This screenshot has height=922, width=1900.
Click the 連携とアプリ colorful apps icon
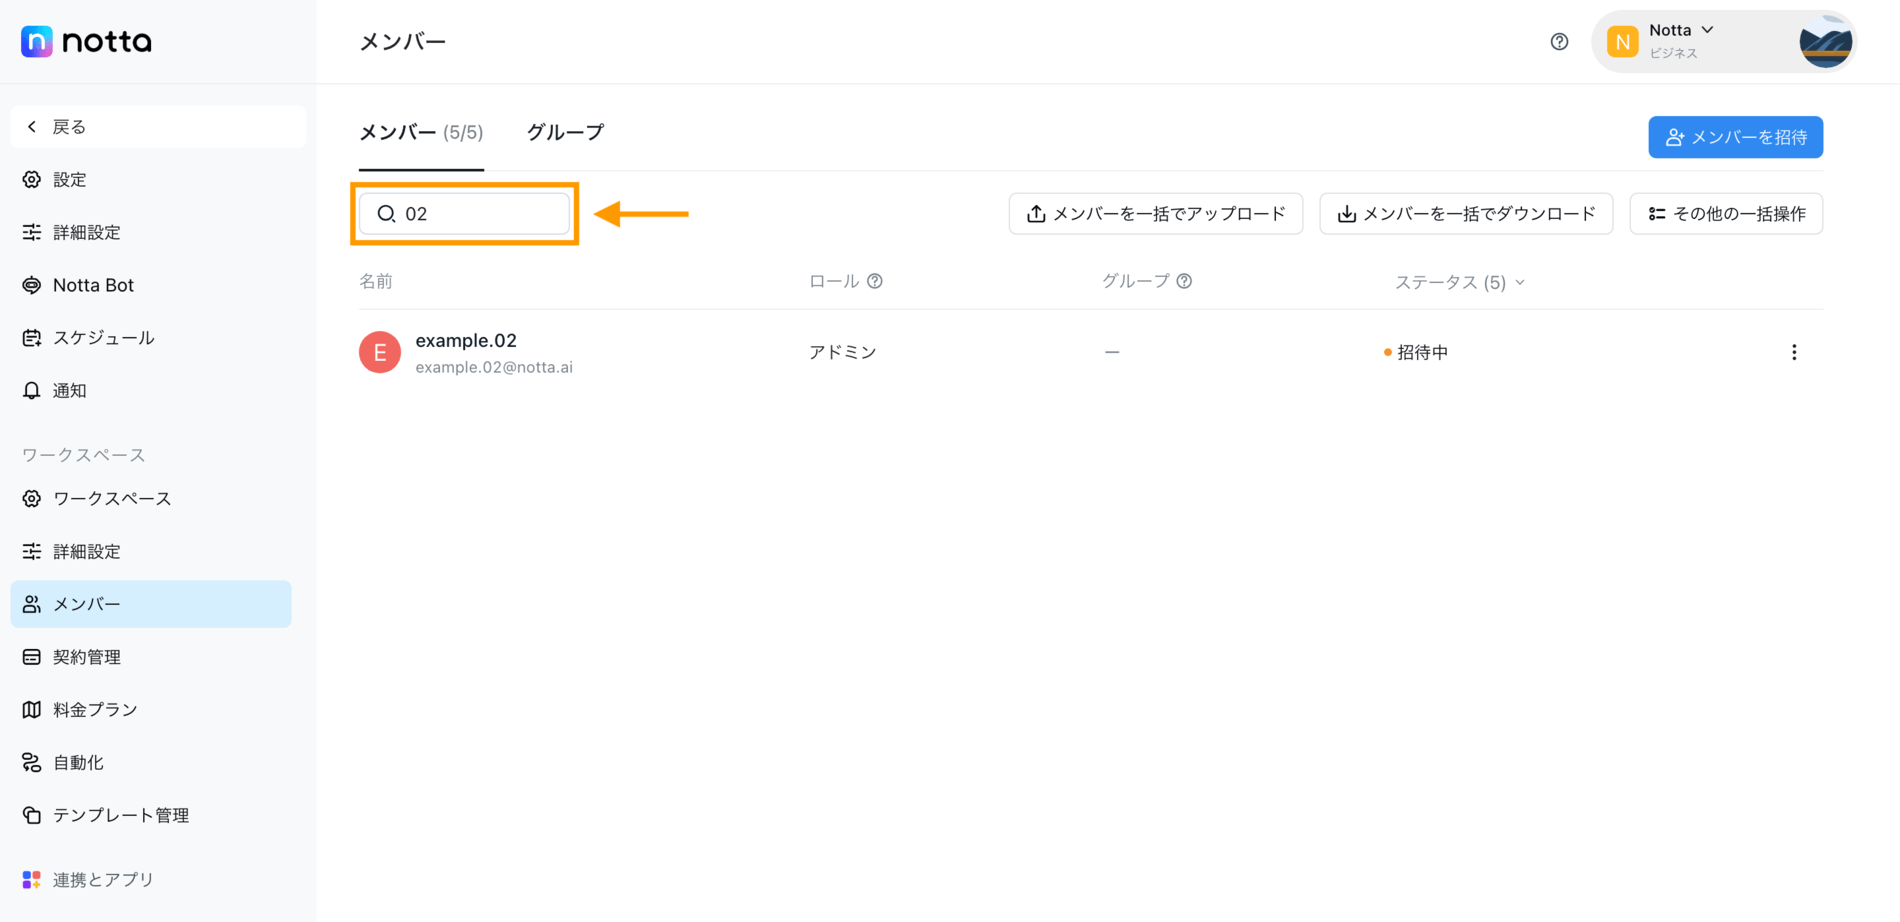[32, 880]
